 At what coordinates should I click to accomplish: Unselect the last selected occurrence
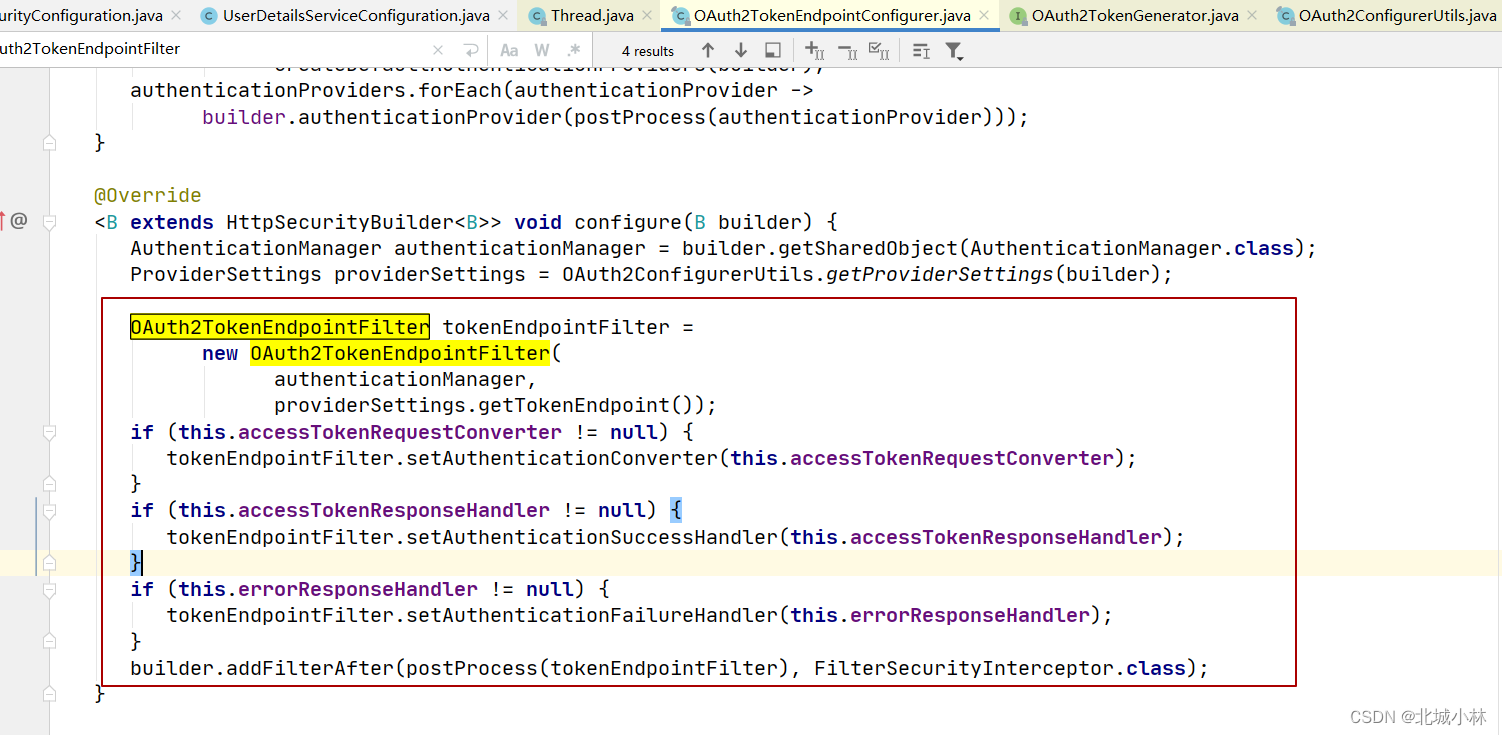tap(847, 50)
